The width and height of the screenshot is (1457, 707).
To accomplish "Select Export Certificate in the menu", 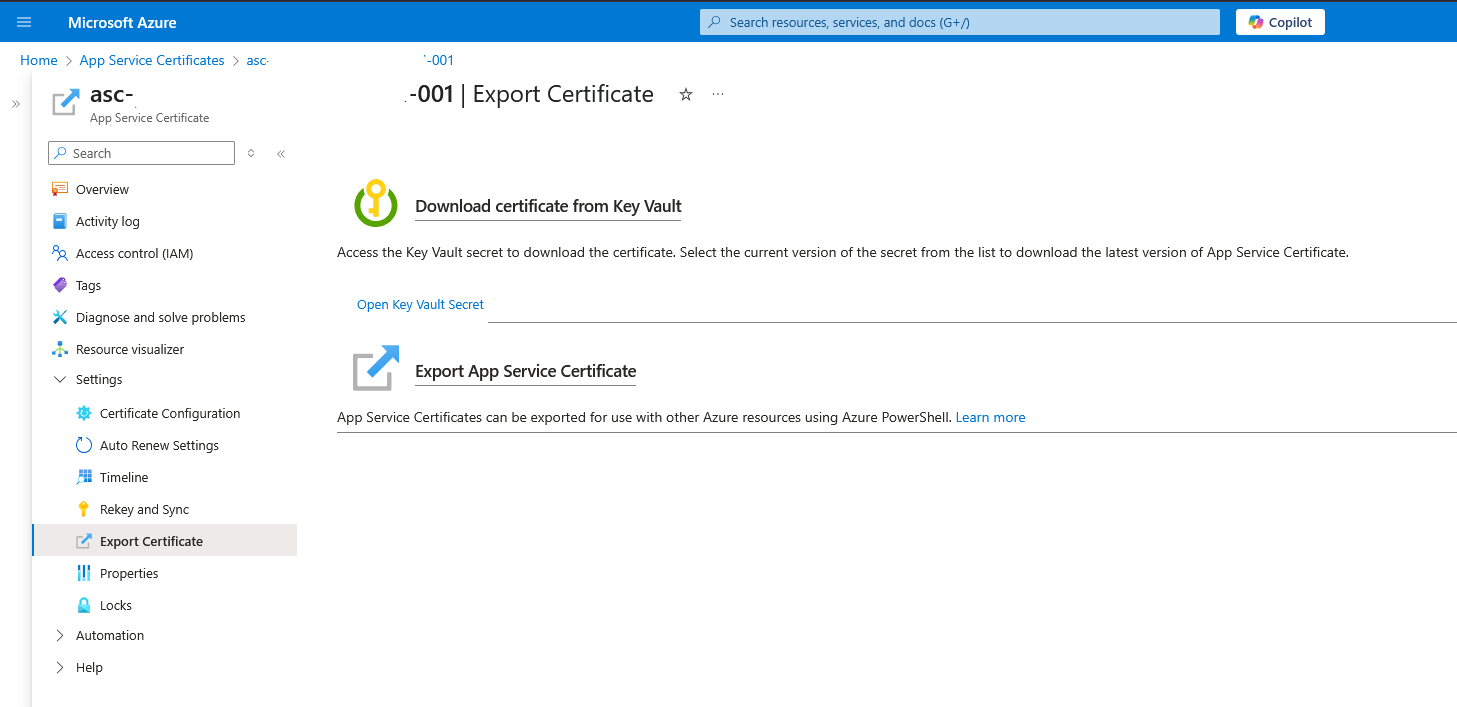I will [151, 541].
